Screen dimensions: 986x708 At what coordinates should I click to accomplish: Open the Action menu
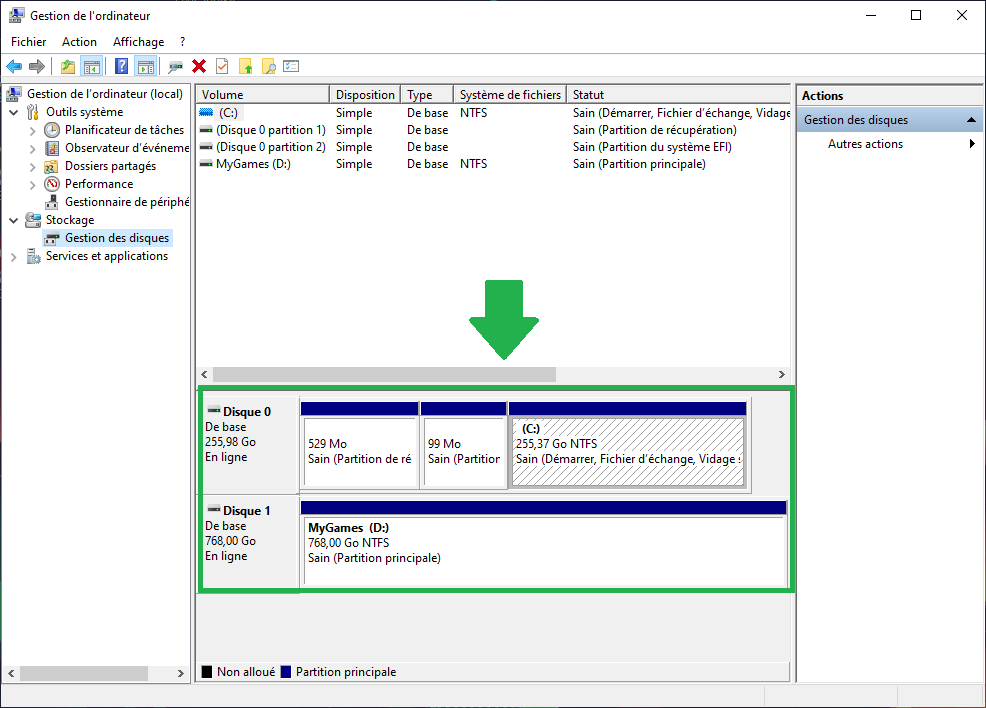click(79, 41)
